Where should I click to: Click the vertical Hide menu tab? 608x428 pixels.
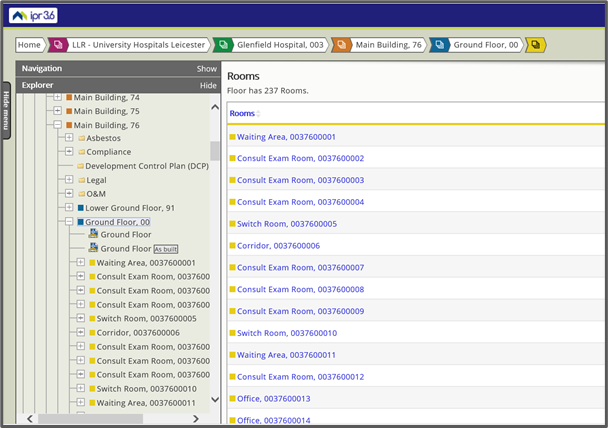tap(6, 110)
